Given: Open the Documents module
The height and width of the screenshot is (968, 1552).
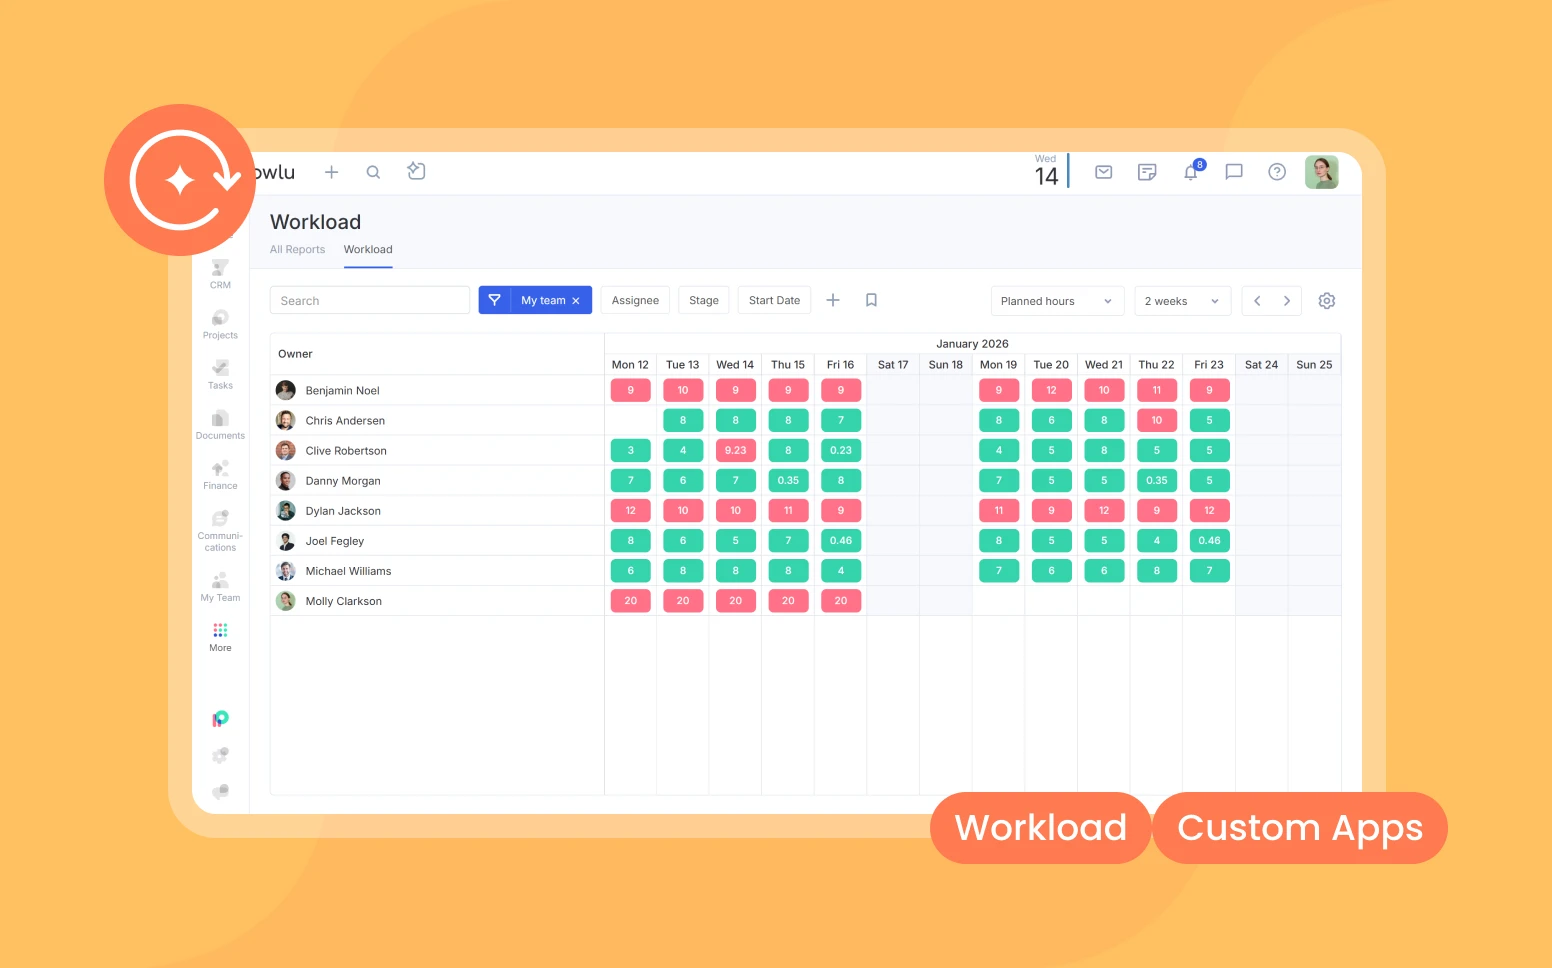Looking at the screenshot, I should [x=219, y=422].
